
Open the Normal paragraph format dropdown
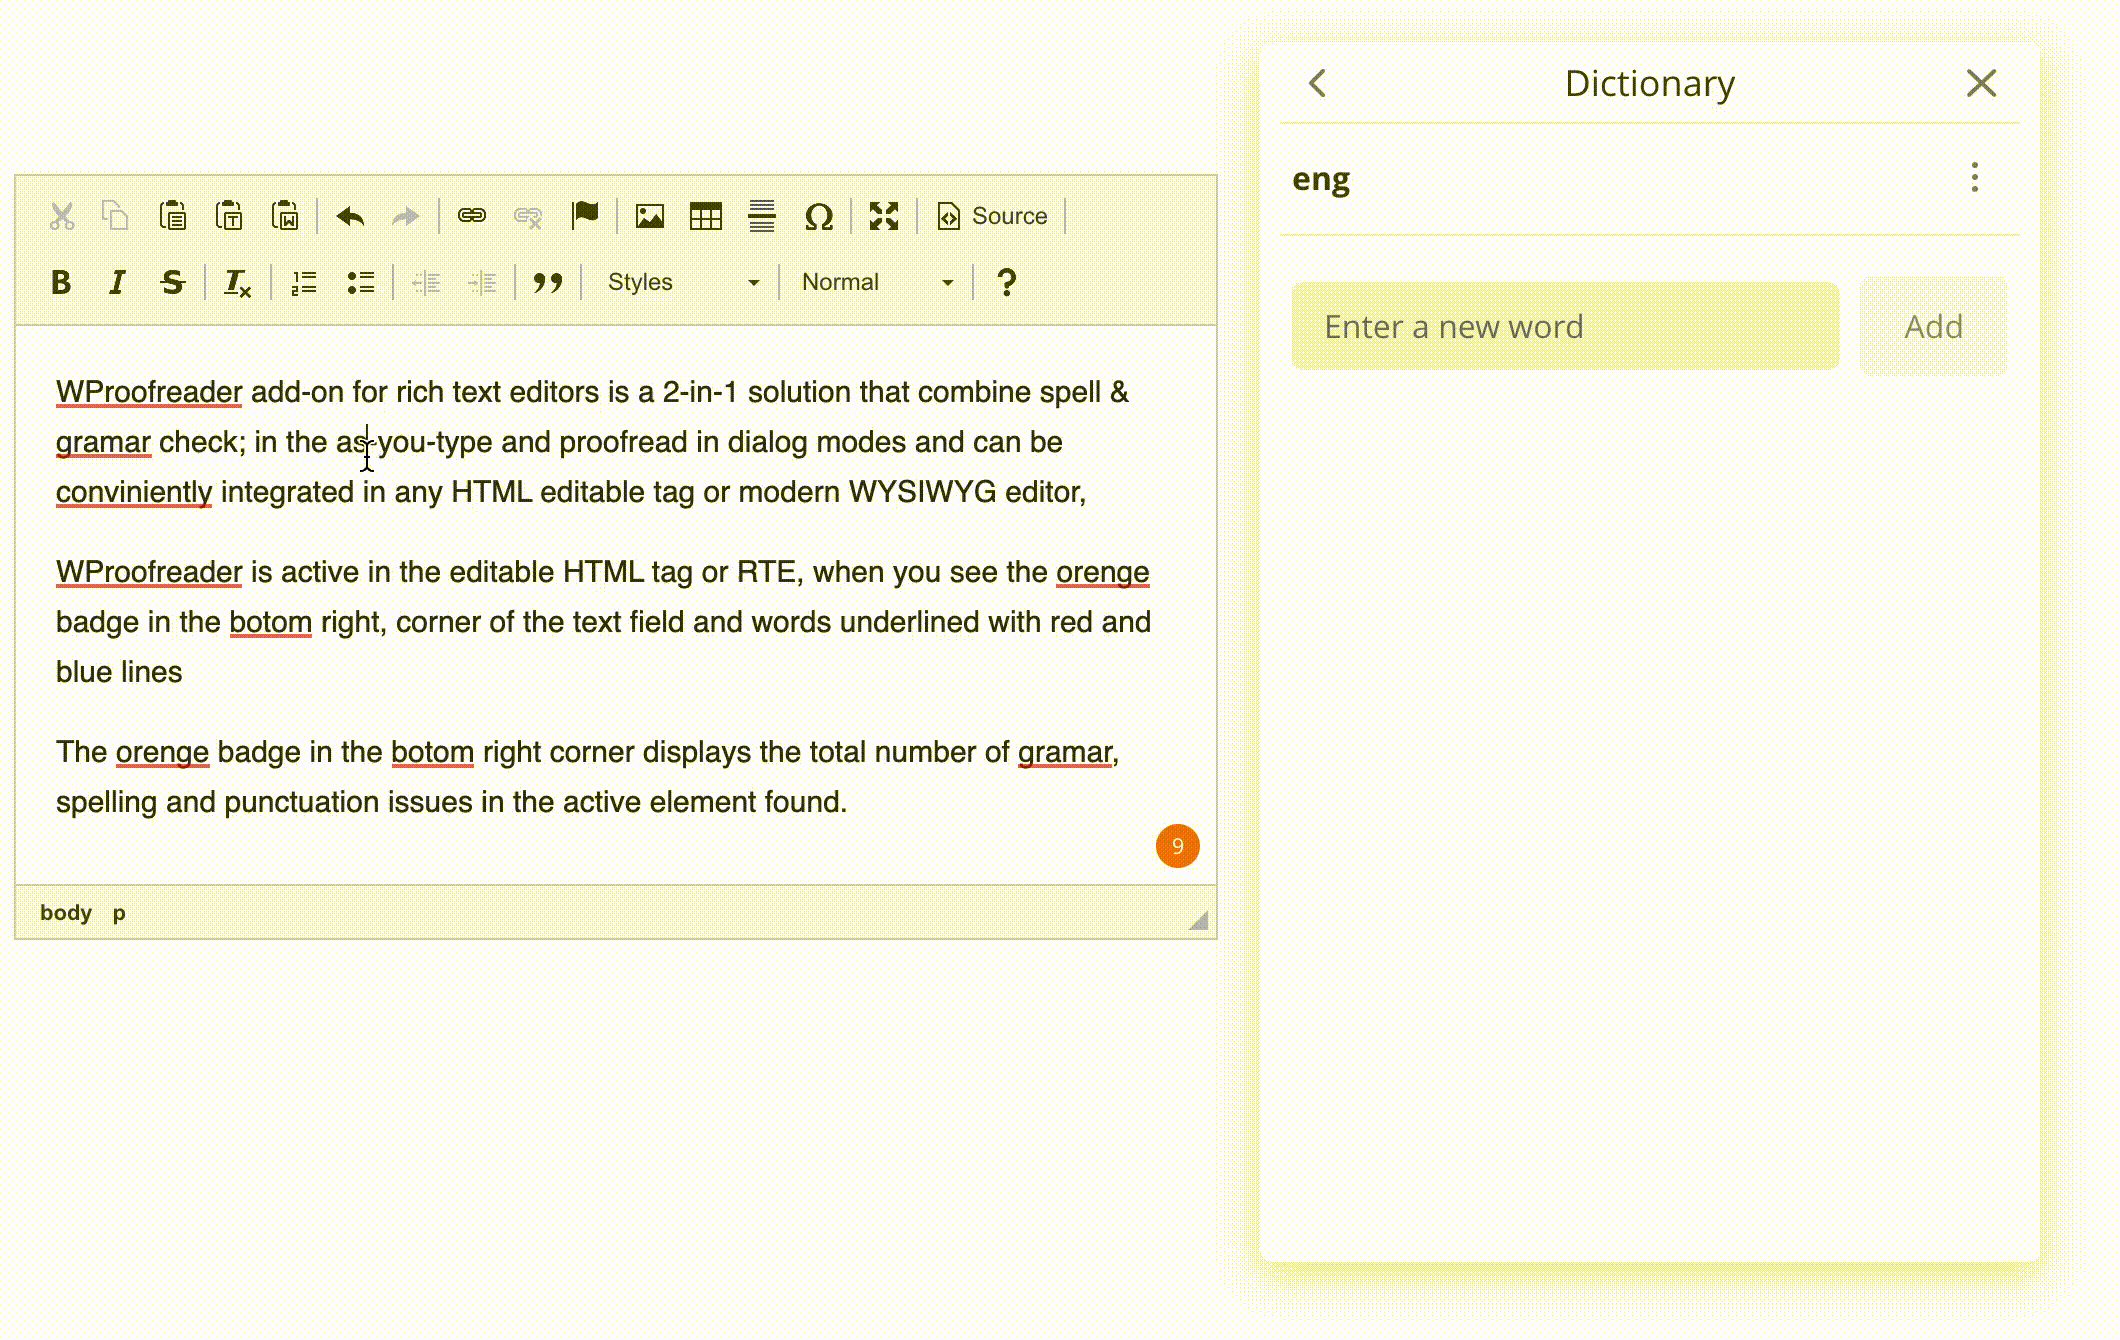tap(877, 283)
